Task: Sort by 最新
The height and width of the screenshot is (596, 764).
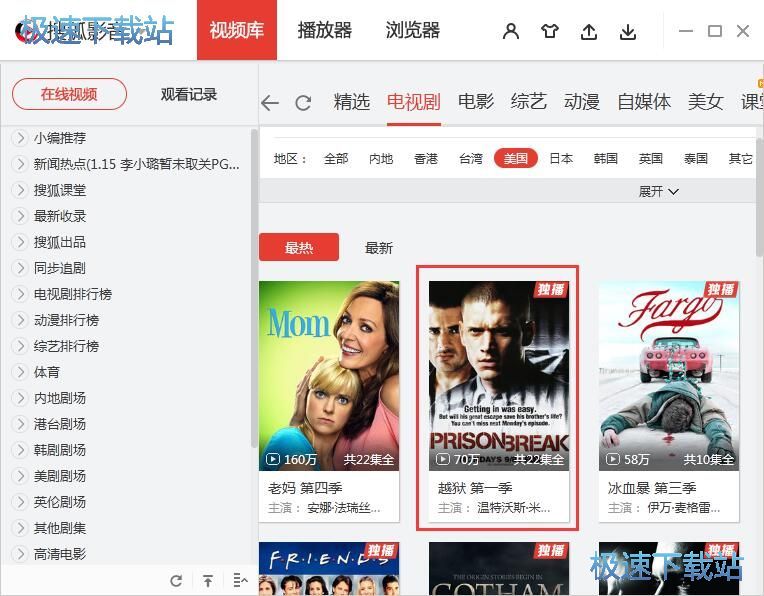Action: tap(379, 248)
